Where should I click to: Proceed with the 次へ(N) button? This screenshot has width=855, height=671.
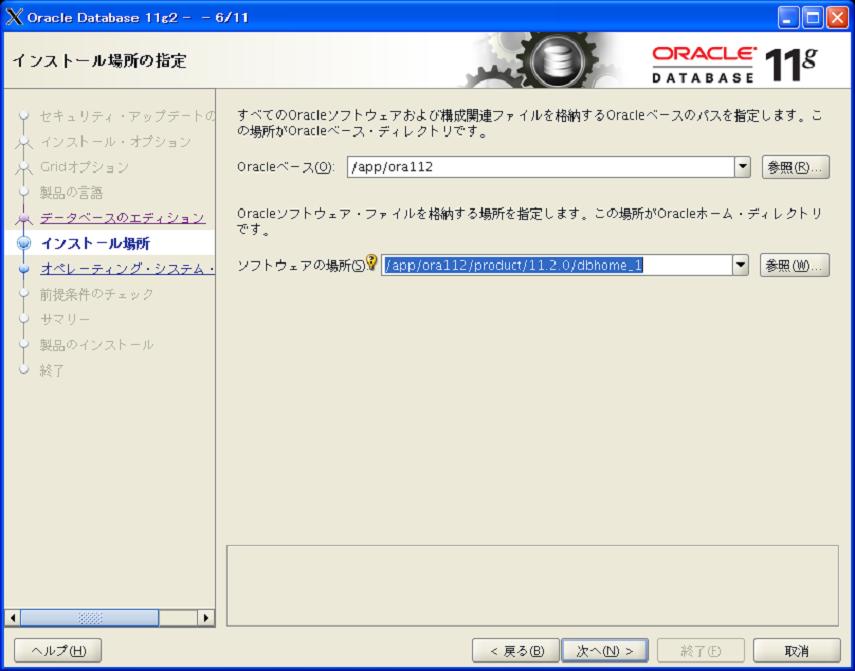click(x=605, y=650)
